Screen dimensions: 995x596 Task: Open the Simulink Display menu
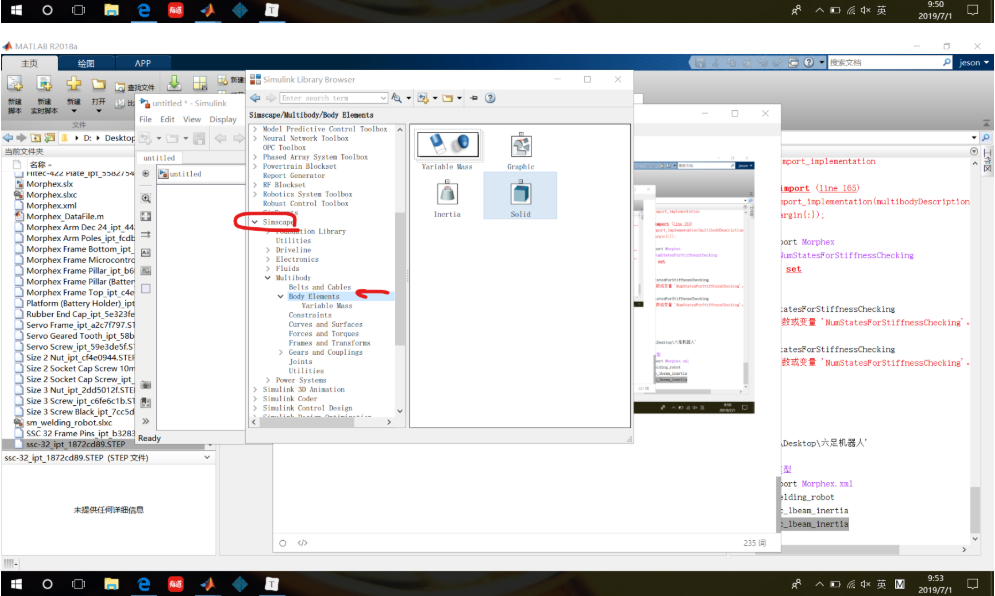tap(223, 119)
